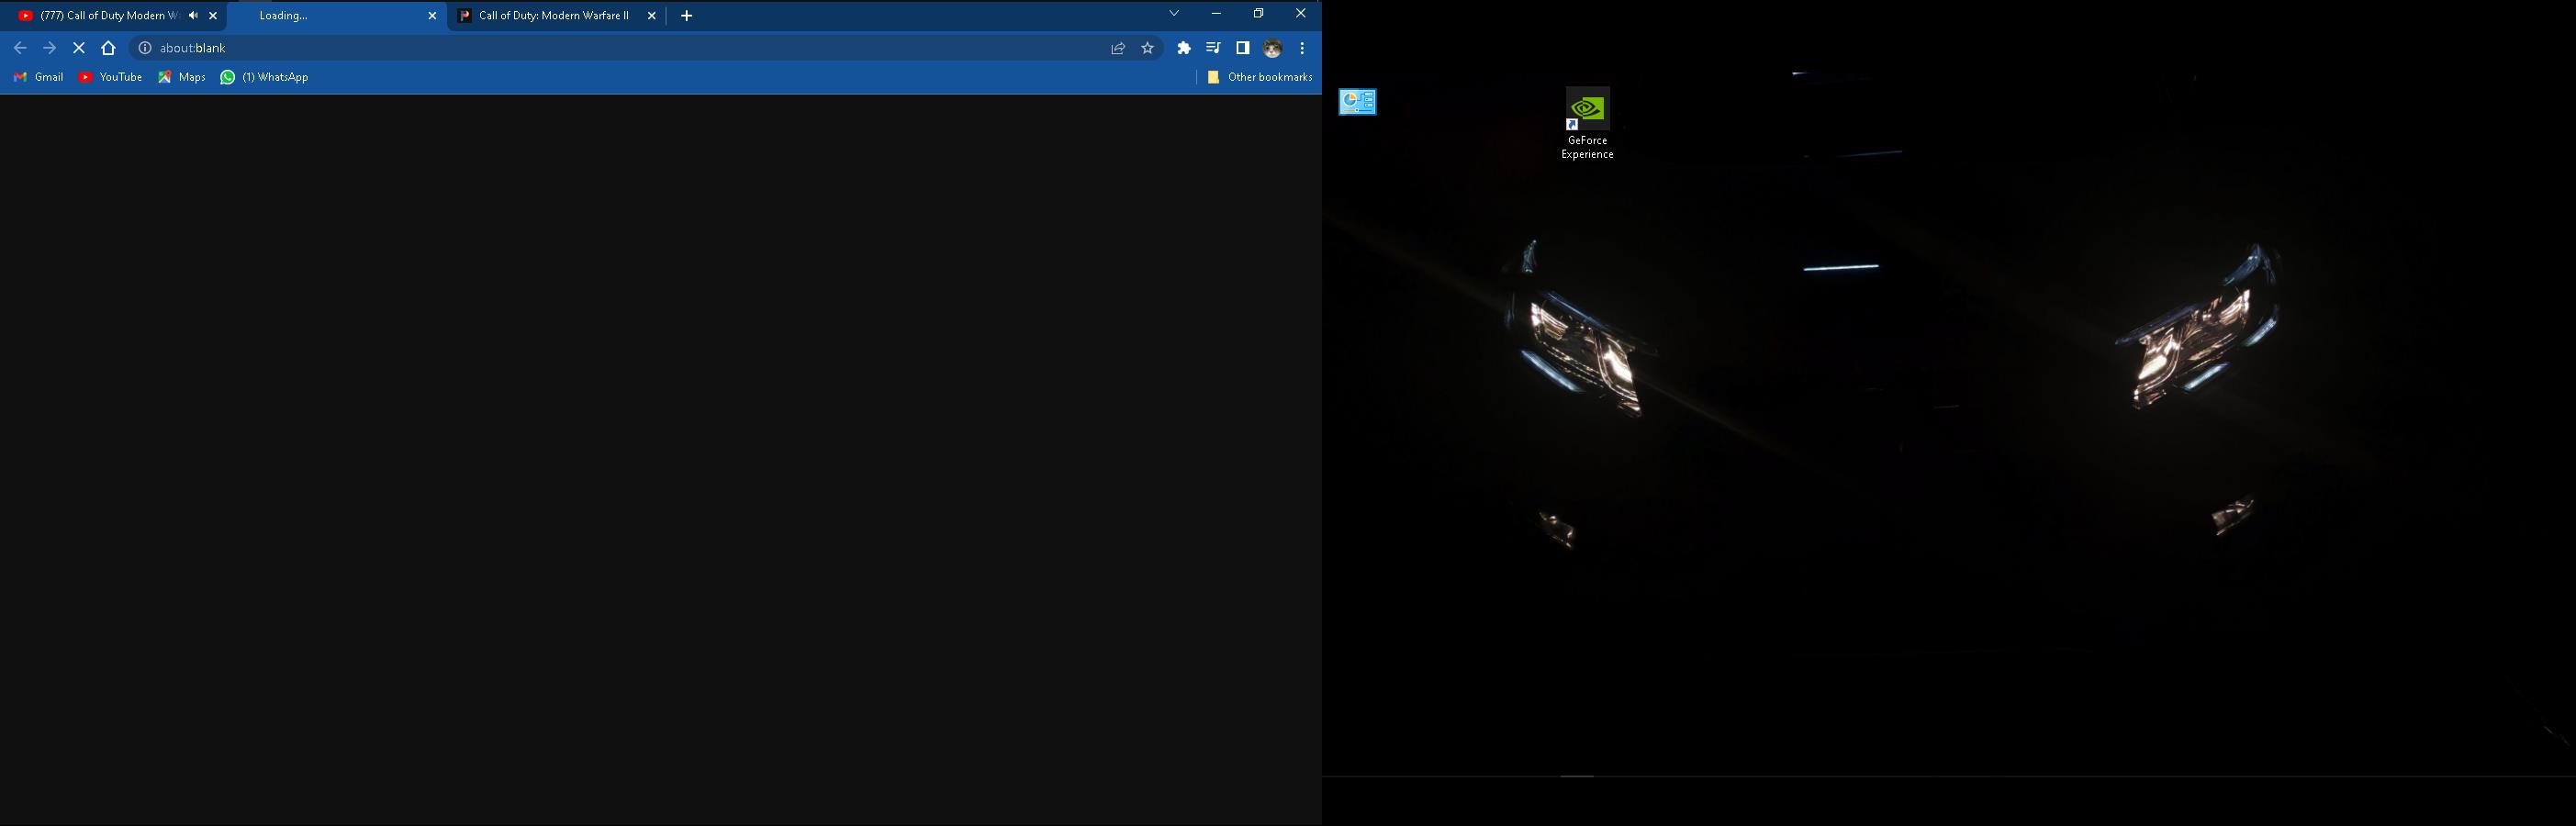
Task: Open the Maps bookmark
Action: pos(181,77)
